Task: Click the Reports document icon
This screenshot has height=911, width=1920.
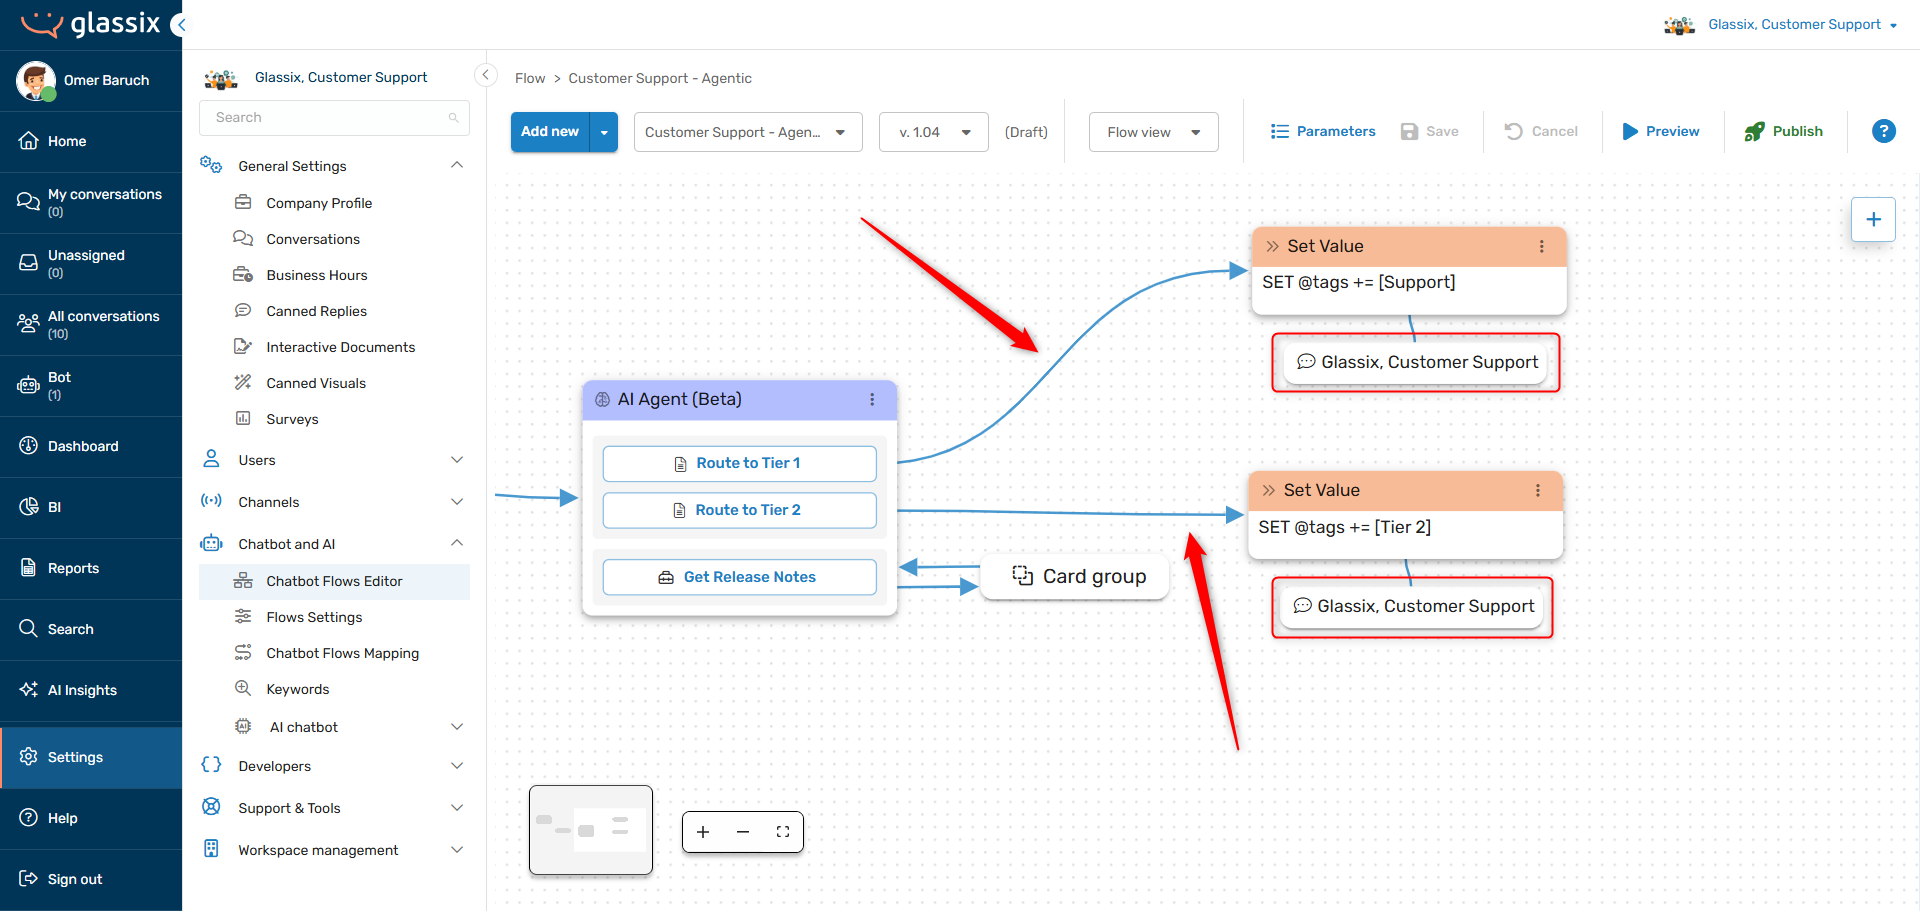Action: pos(29,568)
